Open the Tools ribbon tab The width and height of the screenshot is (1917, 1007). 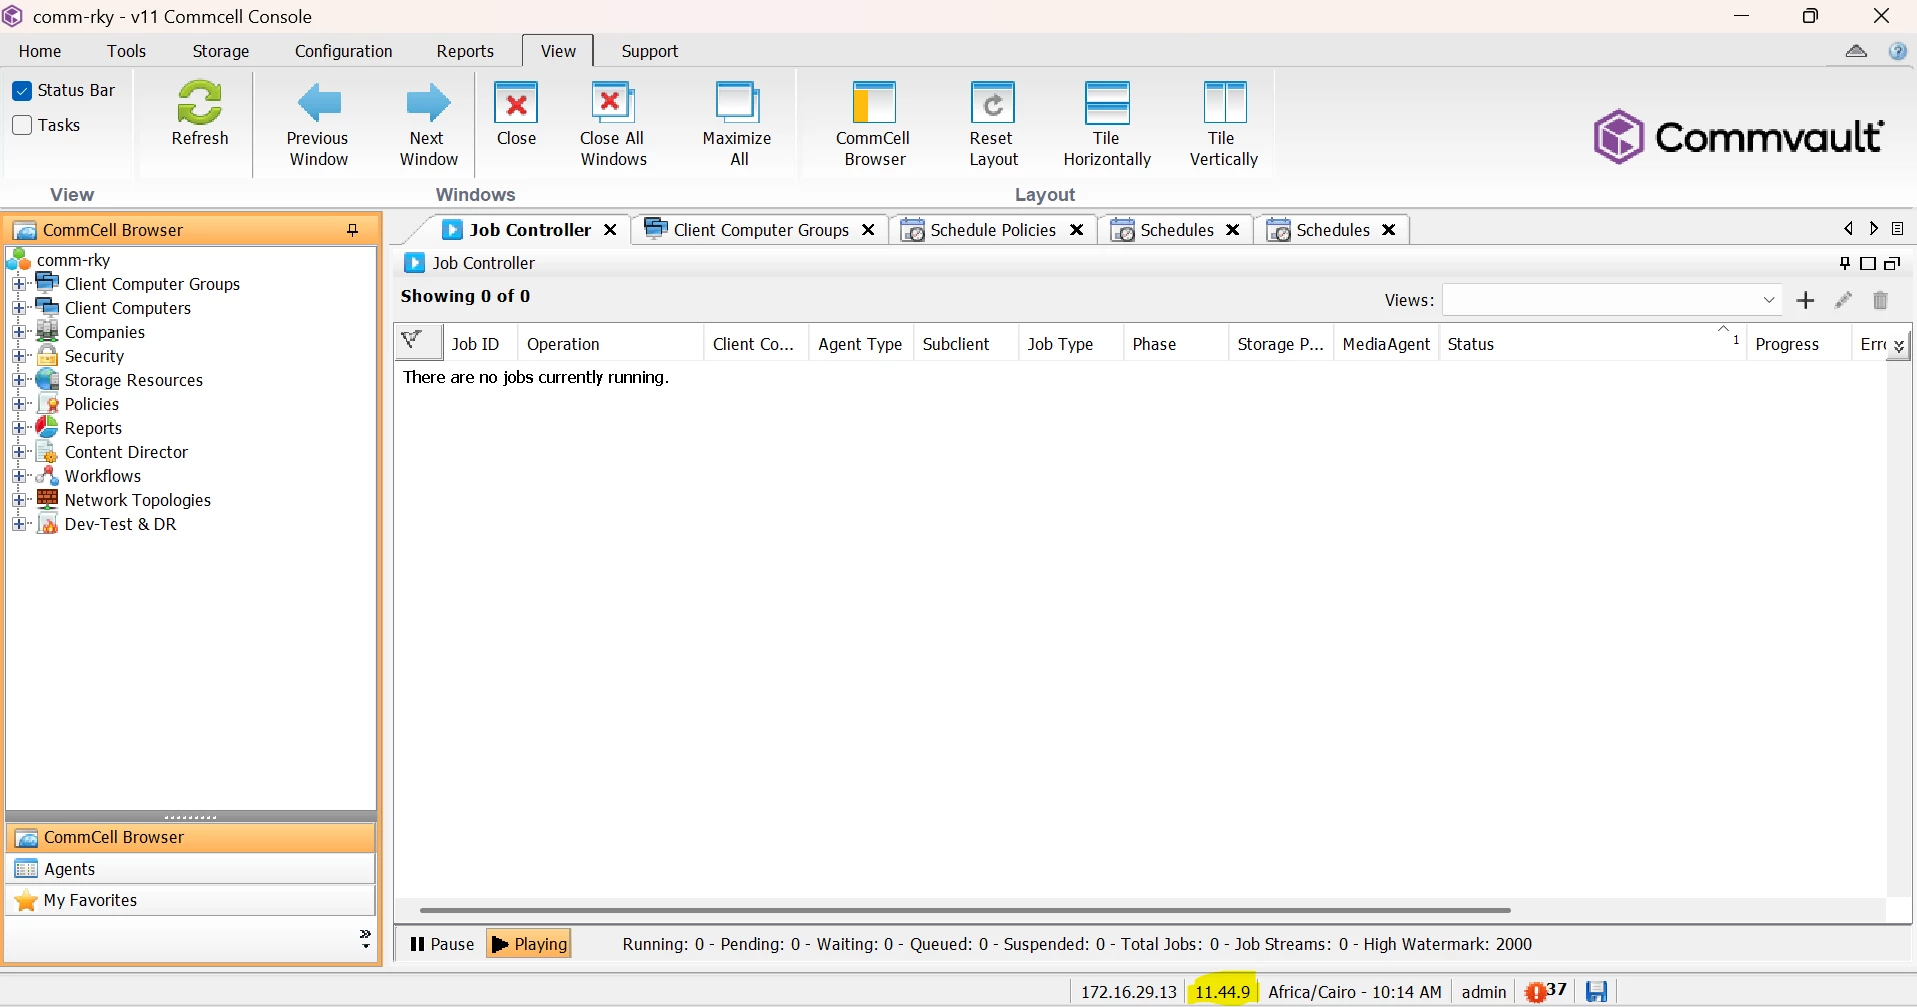click(x=127, y=51)
